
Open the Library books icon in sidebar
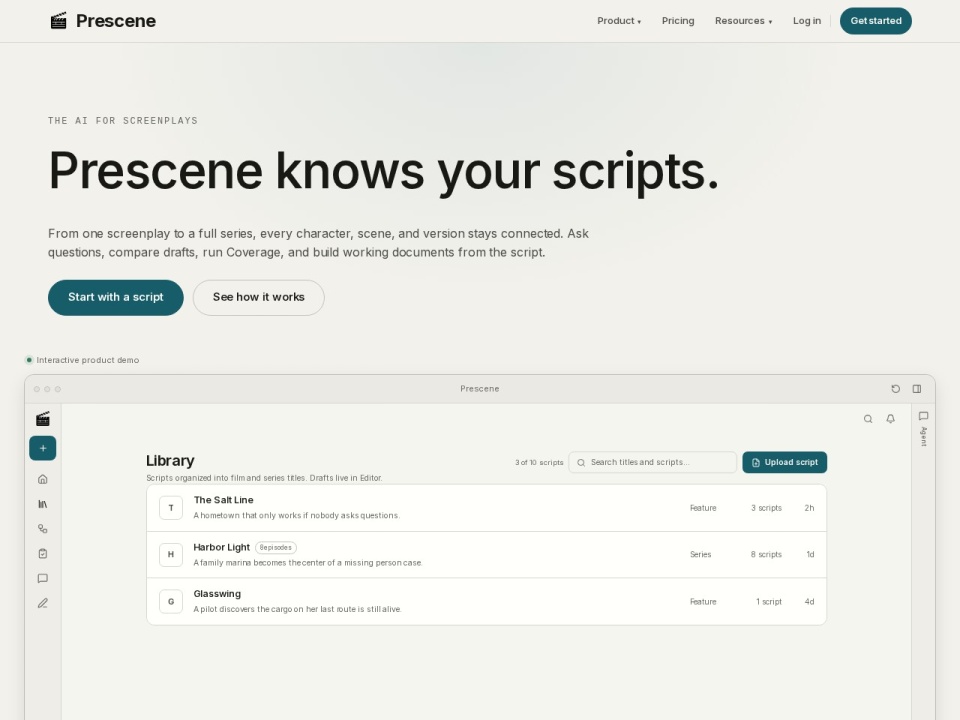point(43,504)
